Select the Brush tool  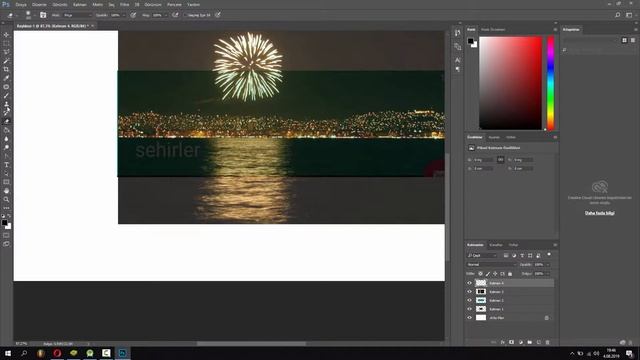point(6,96)
